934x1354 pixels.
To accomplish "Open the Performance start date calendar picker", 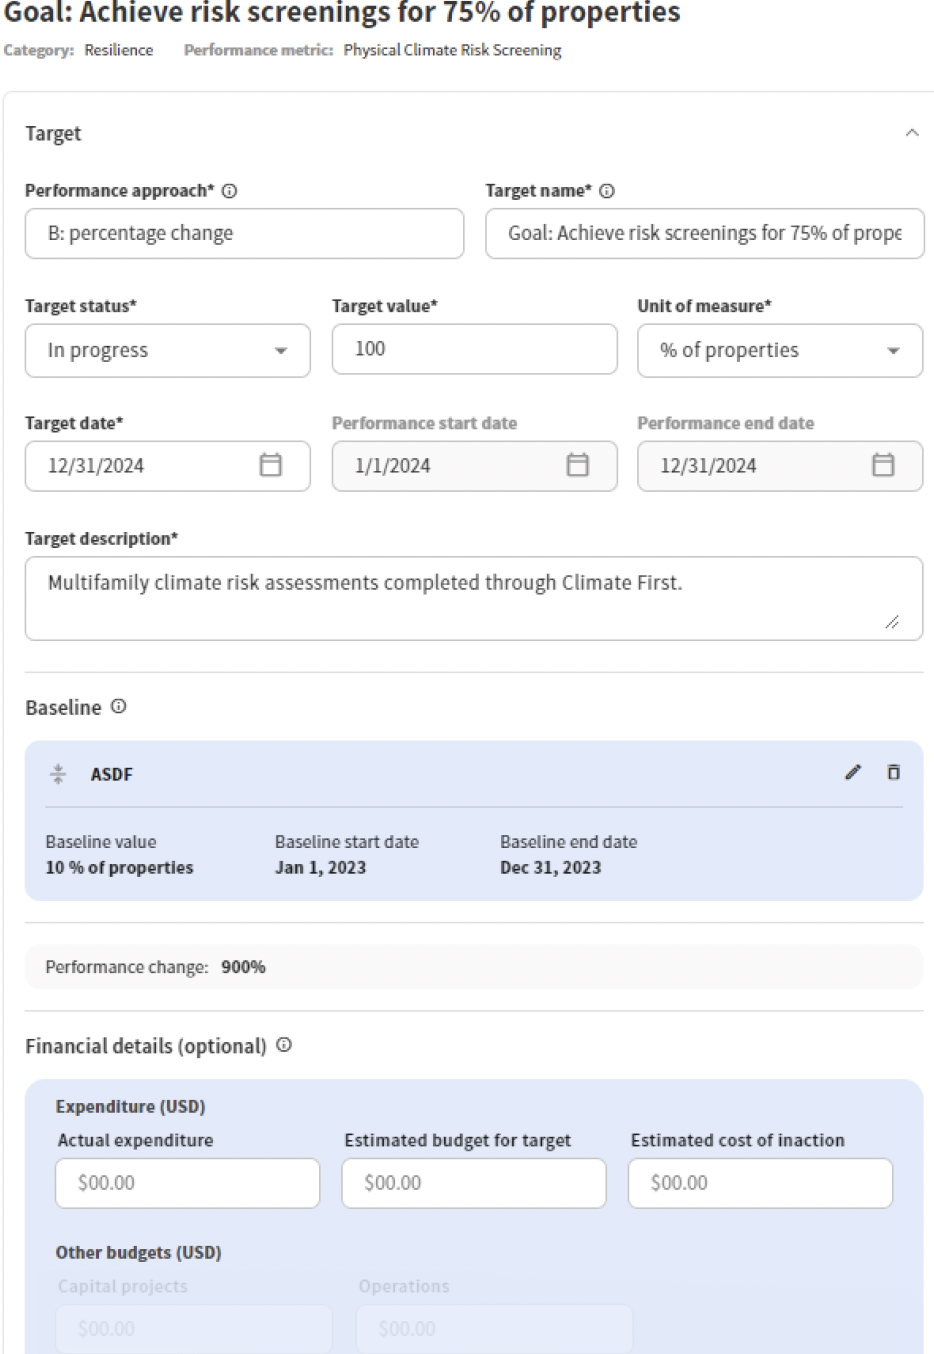I will point(577,465).
